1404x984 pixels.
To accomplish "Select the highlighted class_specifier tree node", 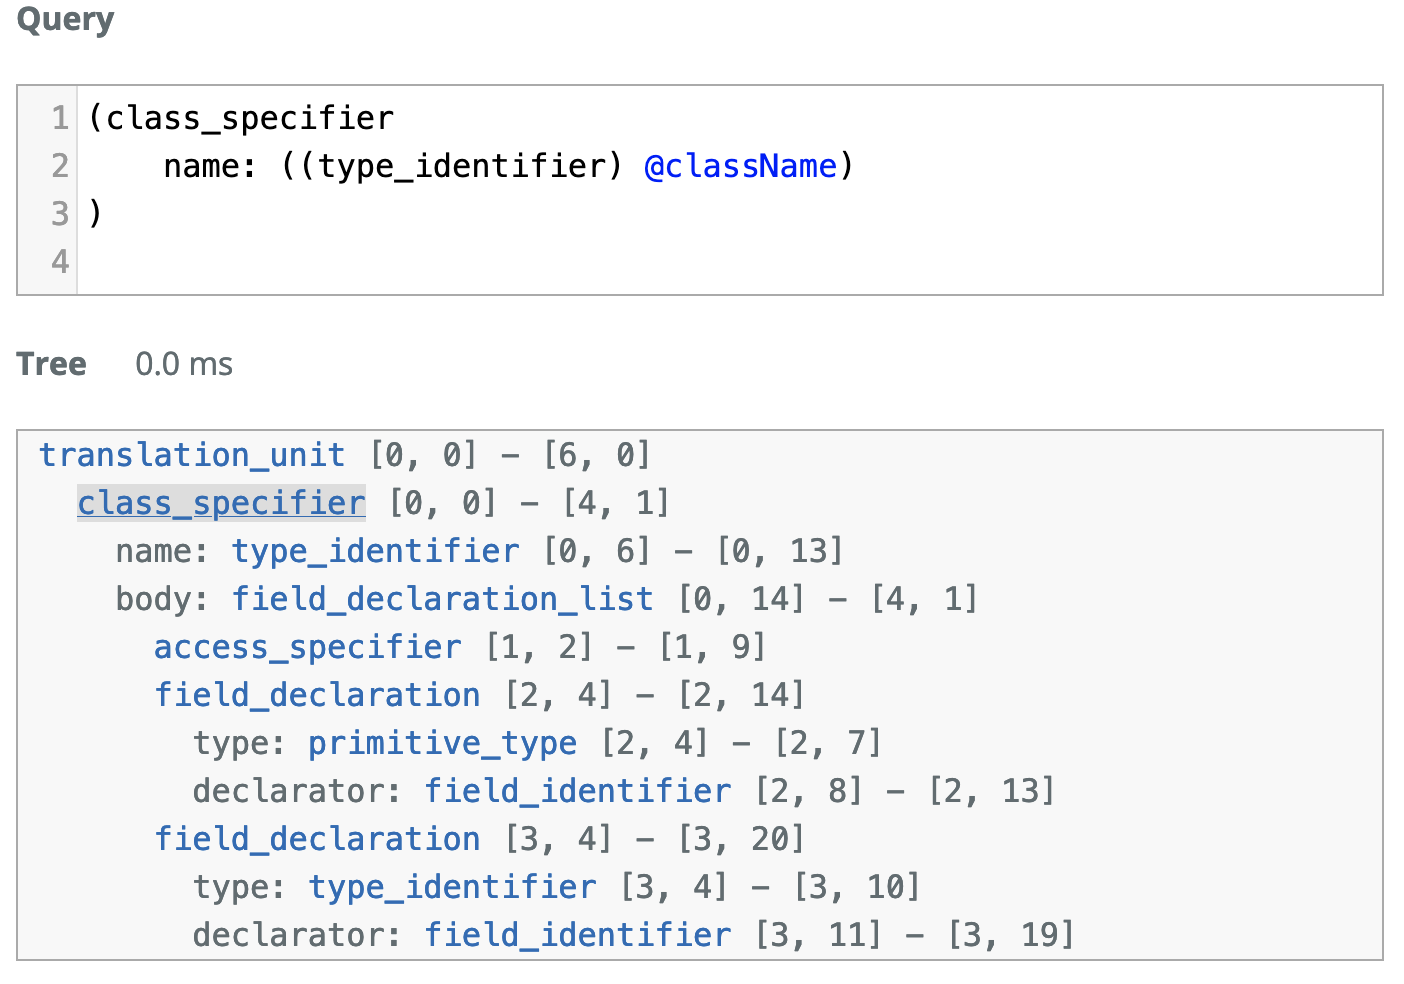I will (x=221, y=503).
